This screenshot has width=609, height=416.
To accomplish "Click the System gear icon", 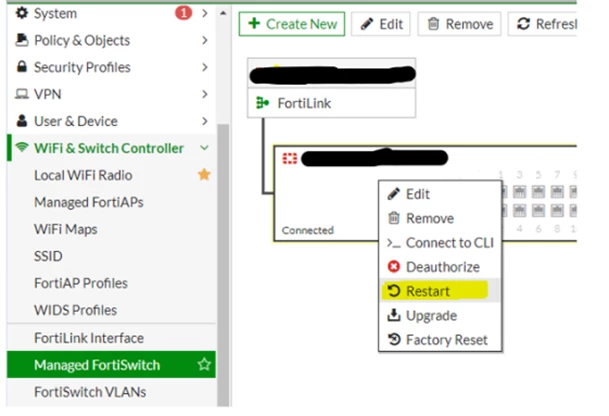I will [x=22, y=13].
